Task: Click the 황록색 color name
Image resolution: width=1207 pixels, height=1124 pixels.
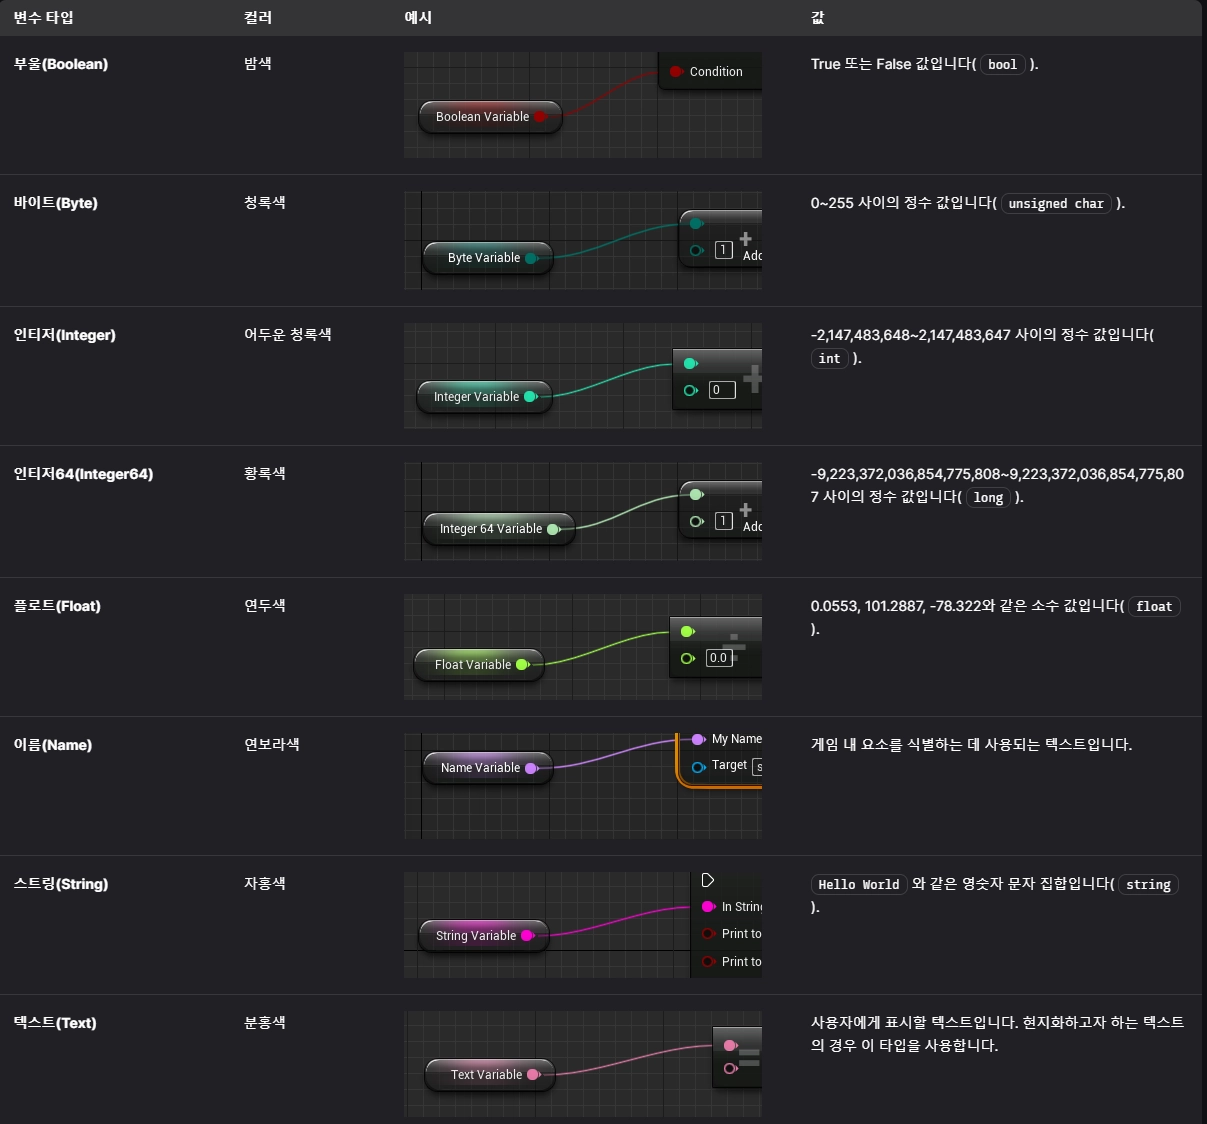Action: (x=265, y=473)
